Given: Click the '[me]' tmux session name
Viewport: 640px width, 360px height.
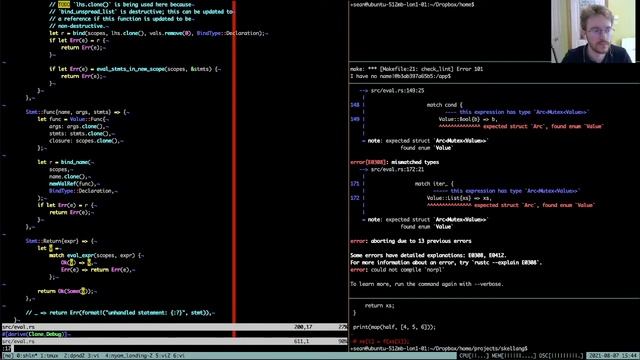Looking at the screenshot, I should click(8, 356).
